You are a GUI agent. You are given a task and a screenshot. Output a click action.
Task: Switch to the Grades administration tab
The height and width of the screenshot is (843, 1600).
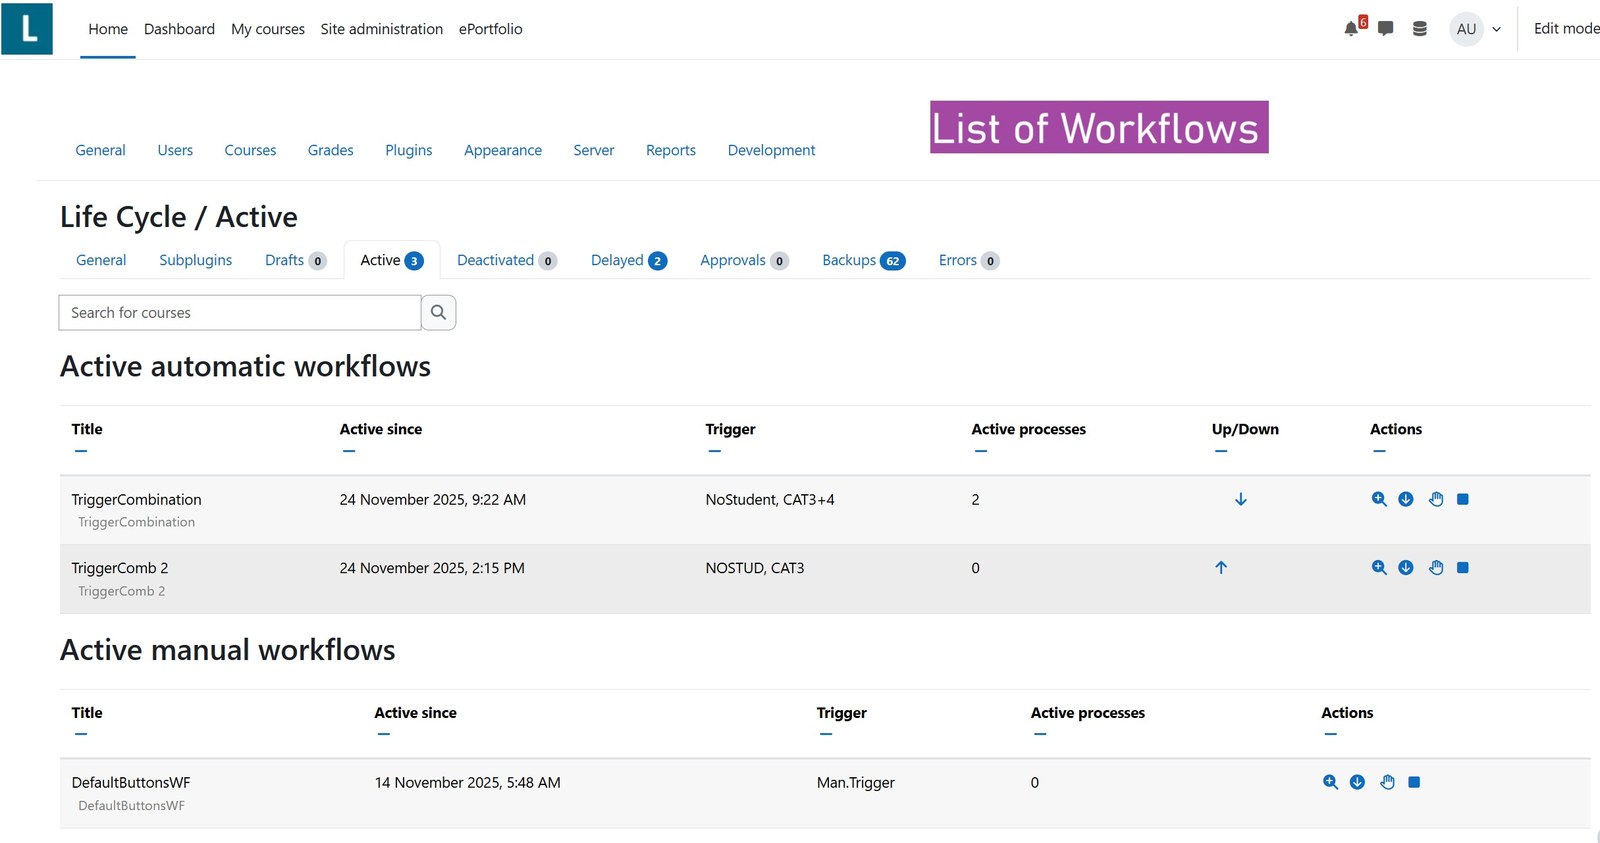point(331,150)
